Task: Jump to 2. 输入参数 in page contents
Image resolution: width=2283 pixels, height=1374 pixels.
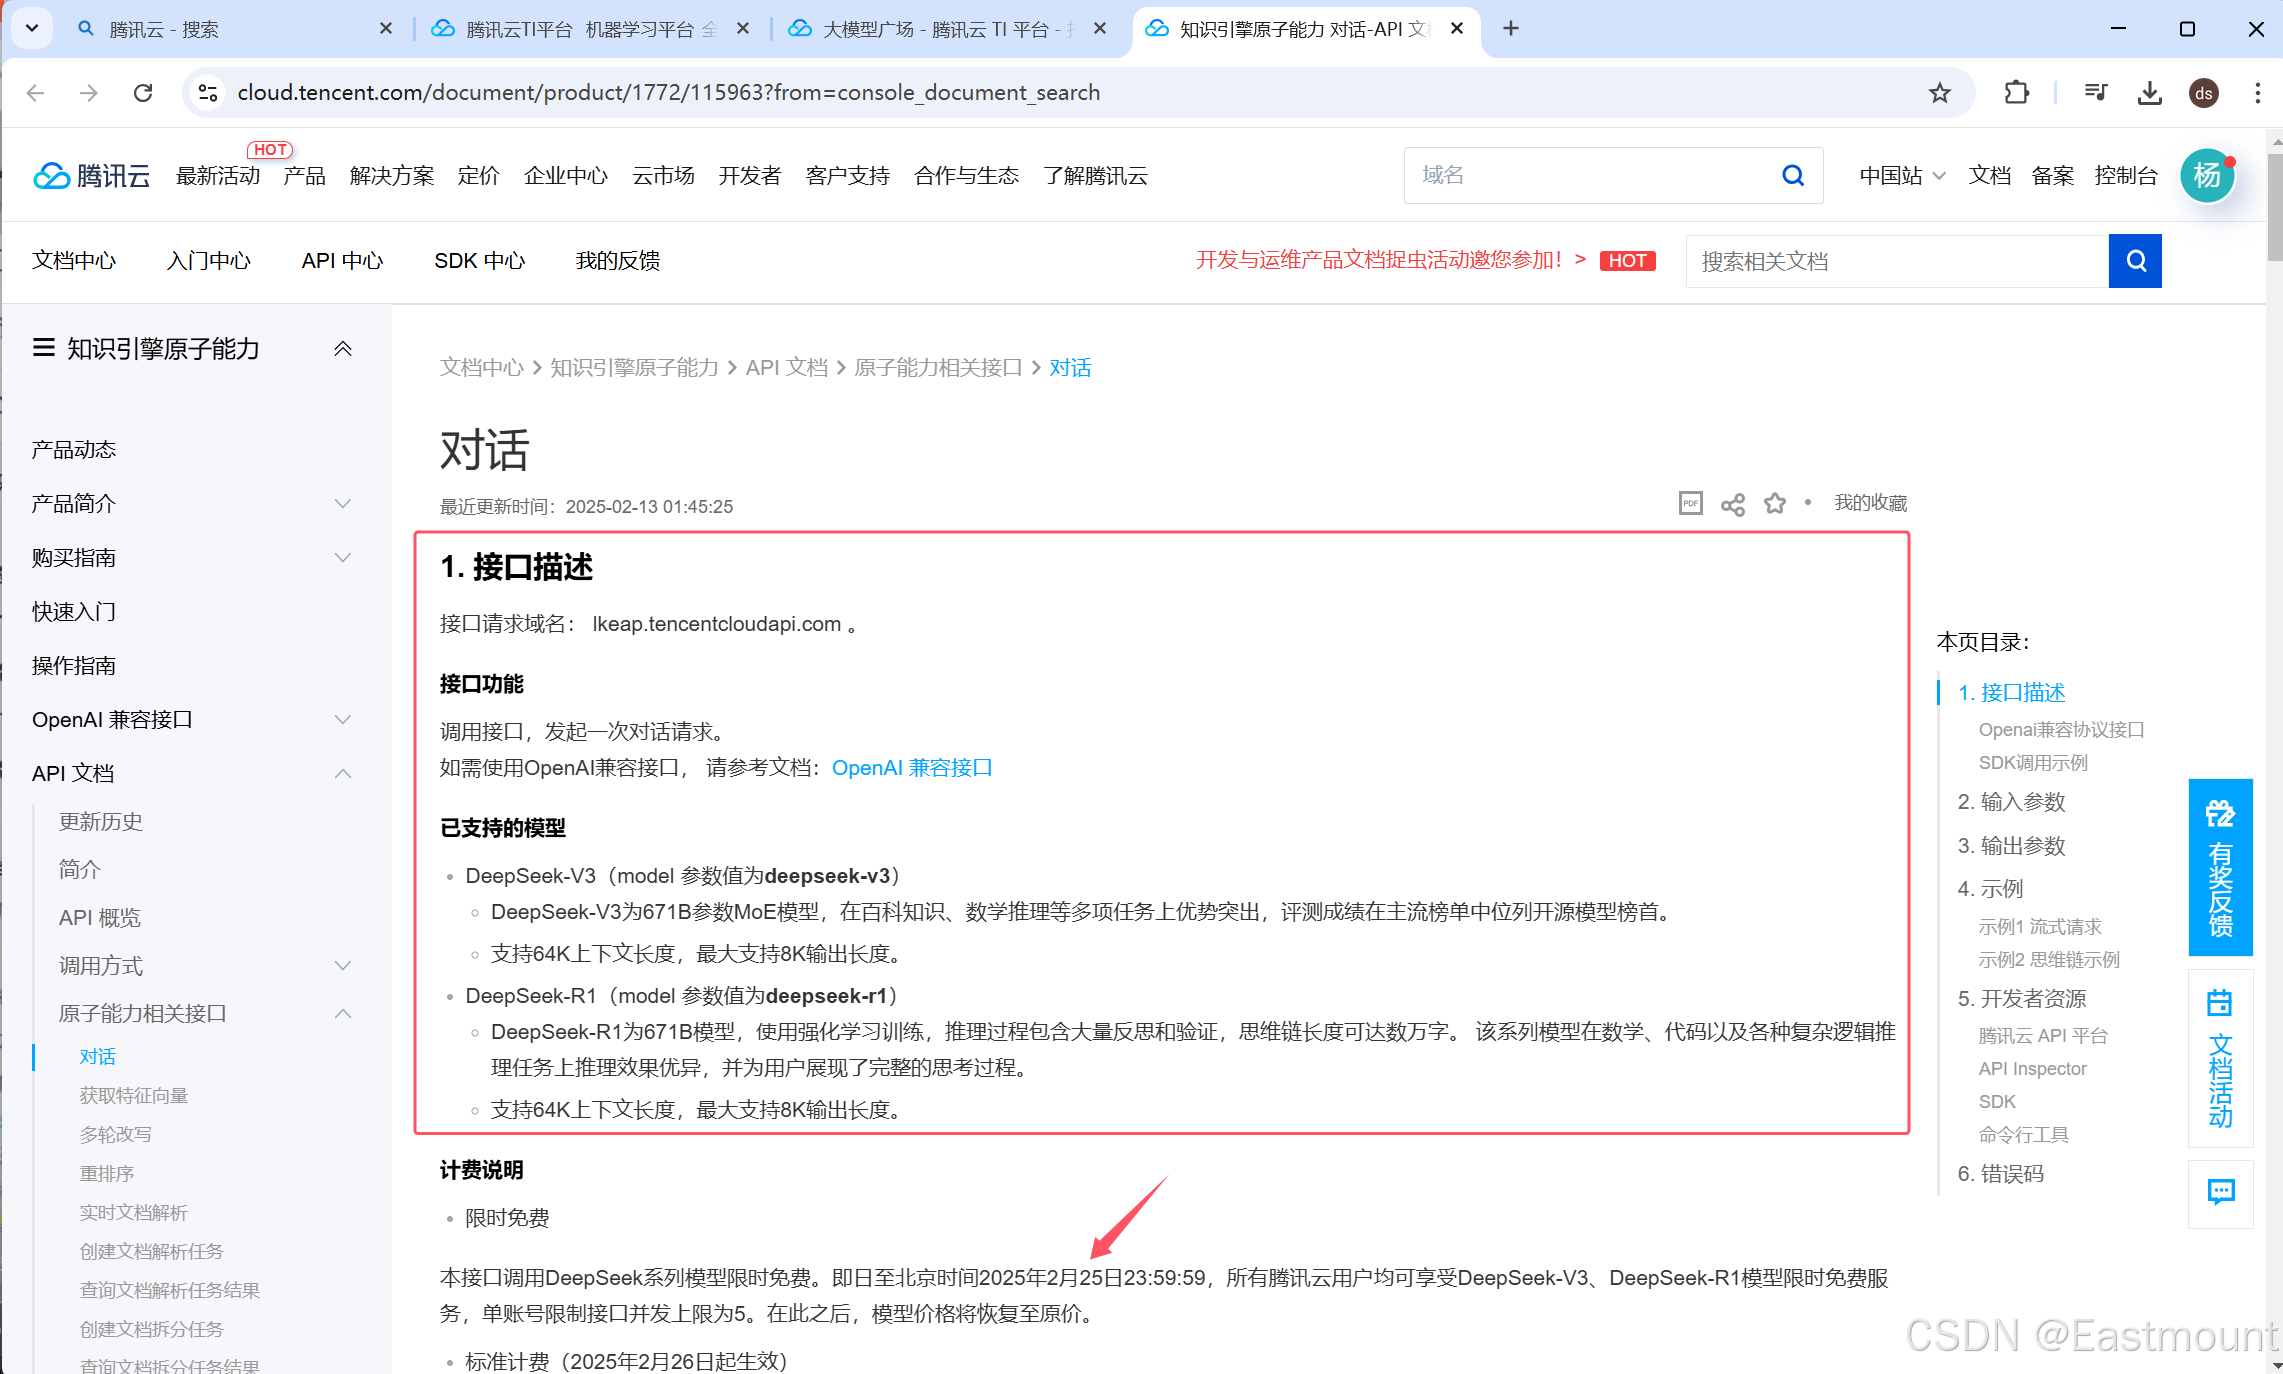Action: pos(2011,802)
